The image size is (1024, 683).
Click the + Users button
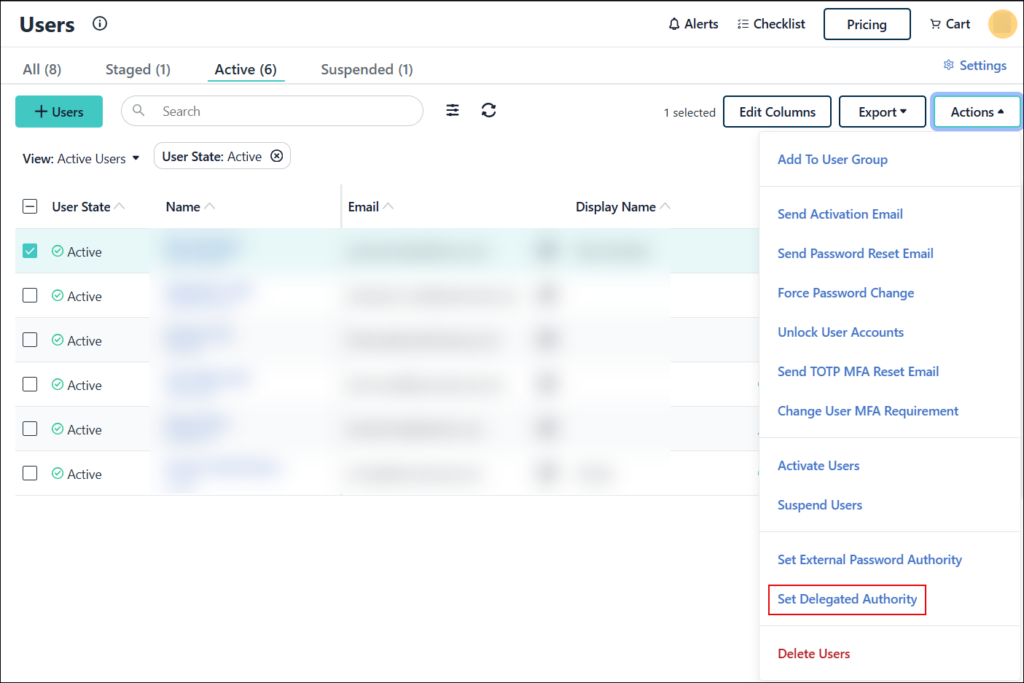coord(59,112)
